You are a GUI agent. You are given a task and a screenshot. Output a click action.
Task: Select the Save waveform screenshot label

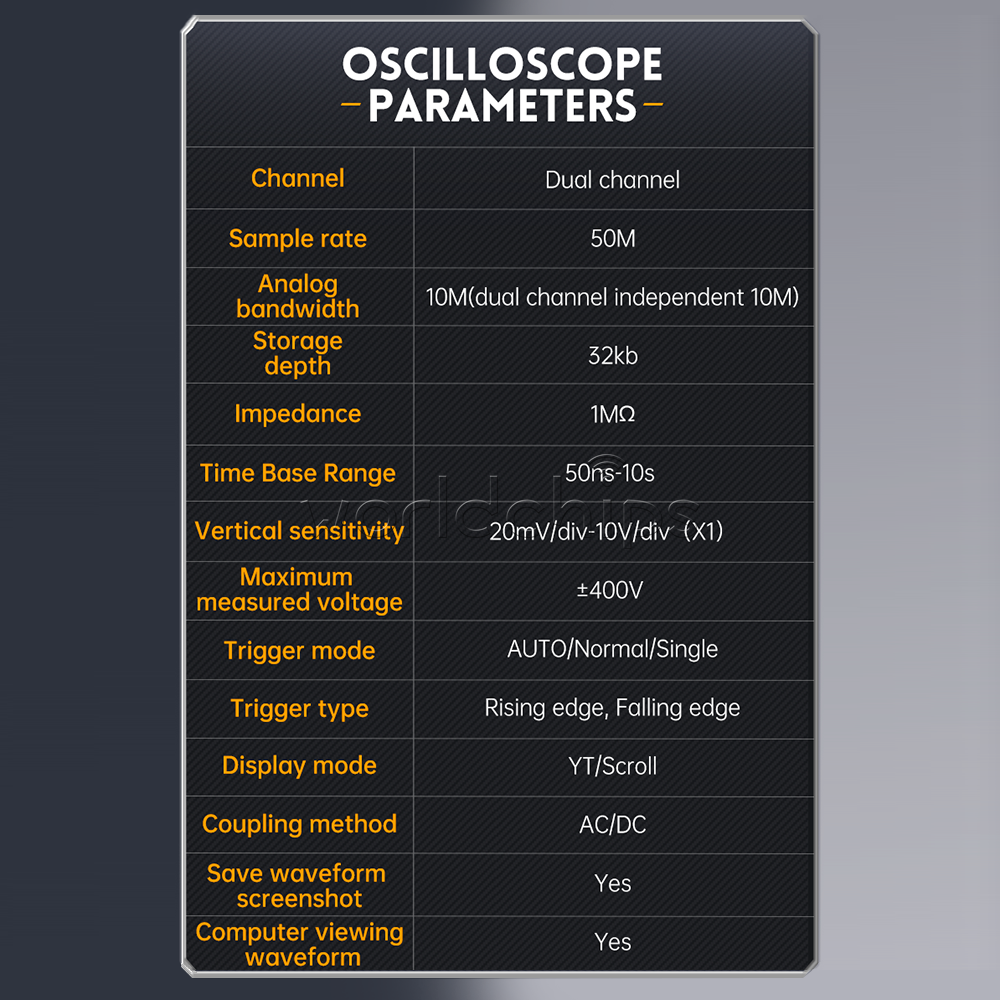pos(297,885)
